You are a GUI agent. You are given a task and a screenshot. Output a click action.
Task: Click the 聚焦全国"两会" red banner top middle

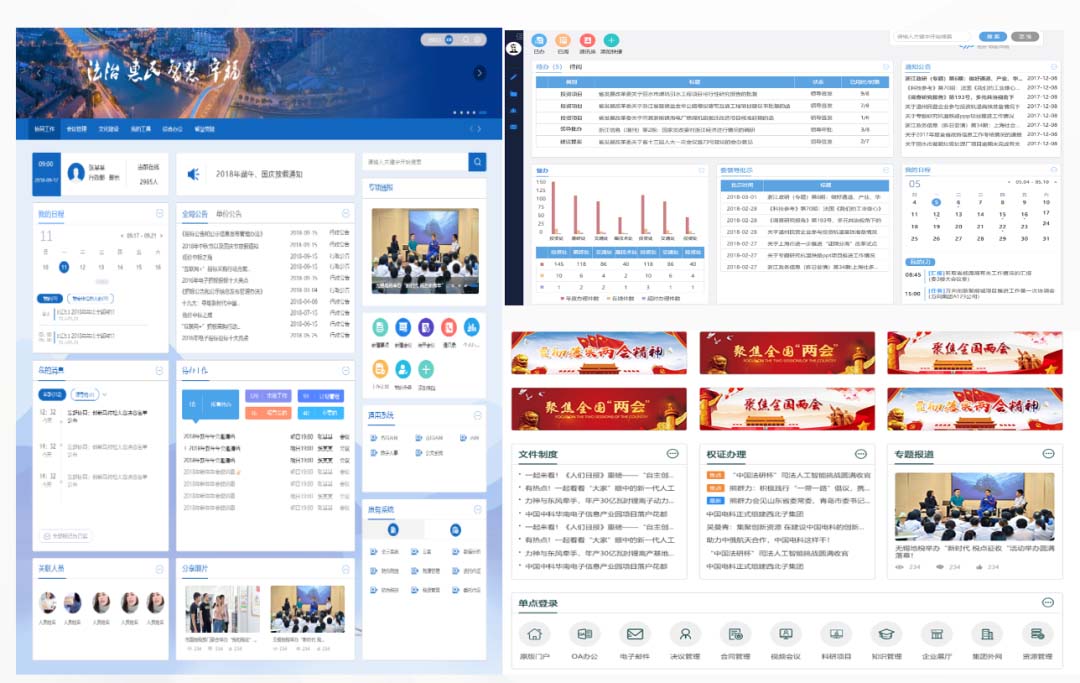tap(787, 353)
